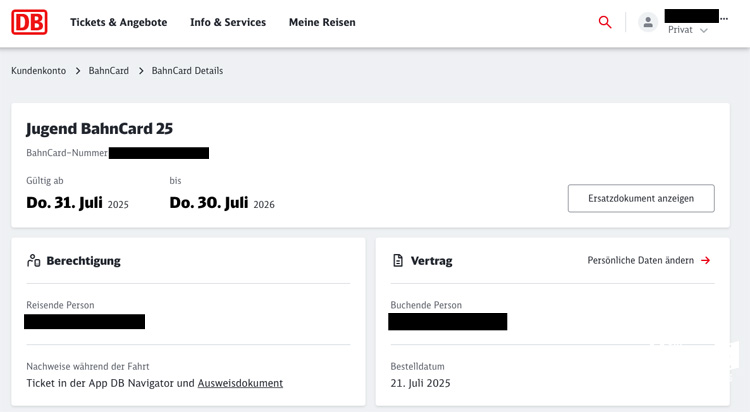Click the Berechtigung person icon
The height and width of the screenshot is (412, 750).
[34, 261]
